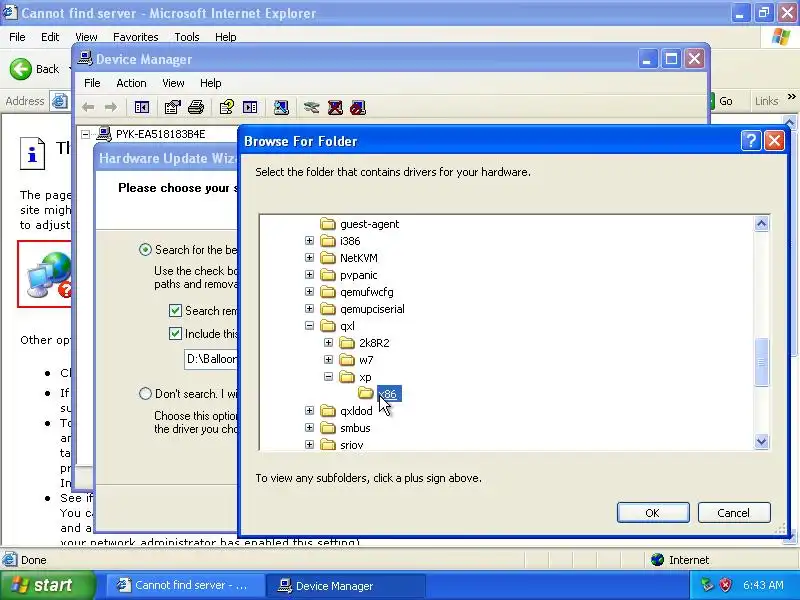Viewport: 800px width, 600px height.
Task: Expand the qemufwcfg folder
Action: (x=309, y=291)
